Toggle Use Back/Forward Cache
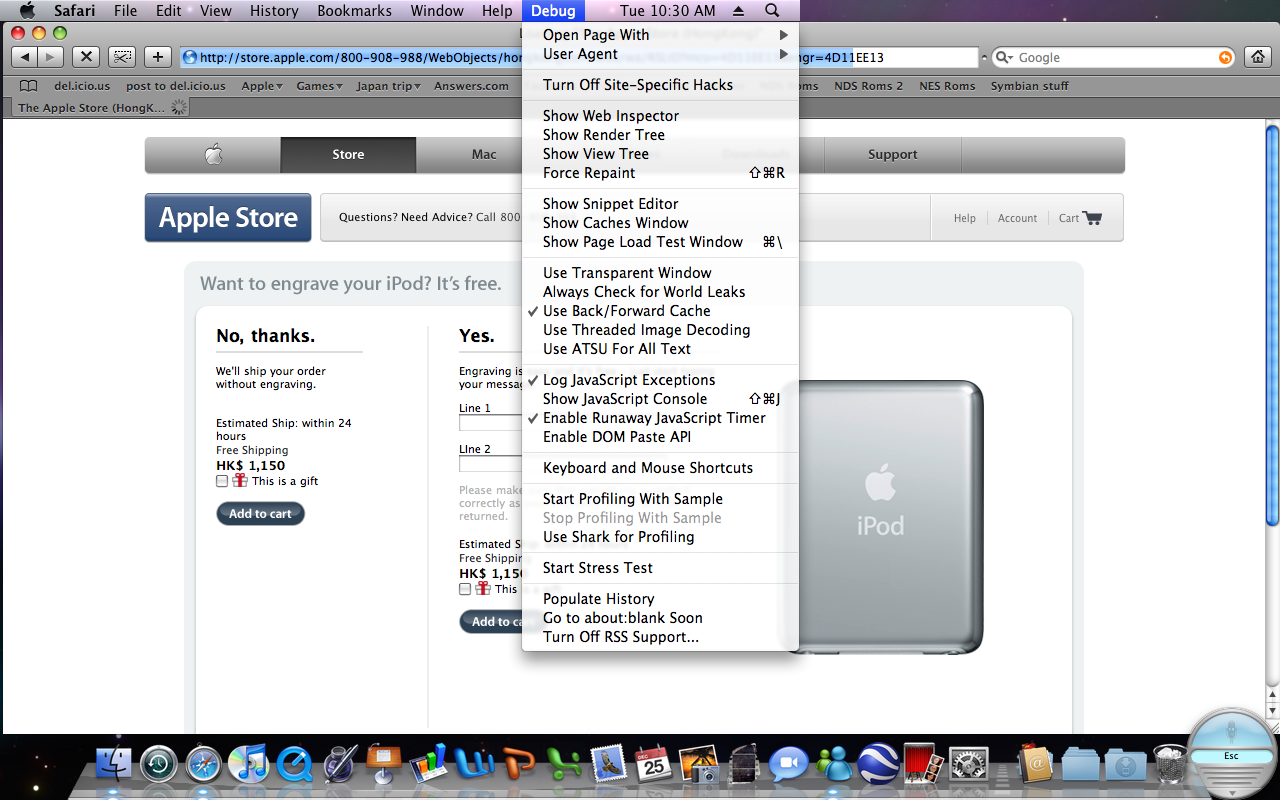1280x800 pixels. pos(660,311)
